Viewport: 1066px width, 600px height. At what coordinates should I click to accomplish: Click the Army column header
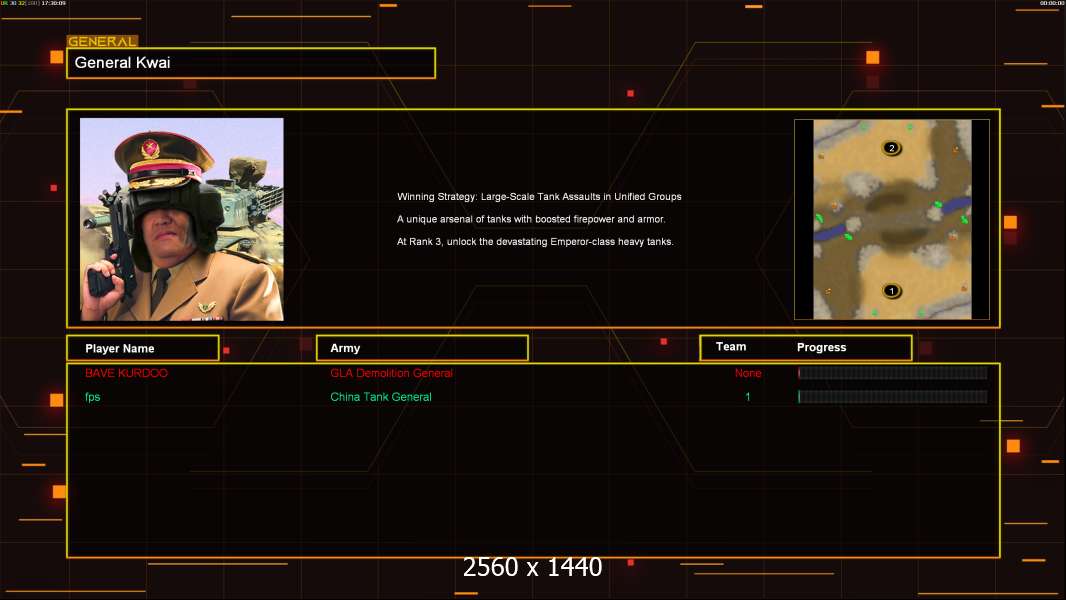pyautogui.click(x=422, y=348)
